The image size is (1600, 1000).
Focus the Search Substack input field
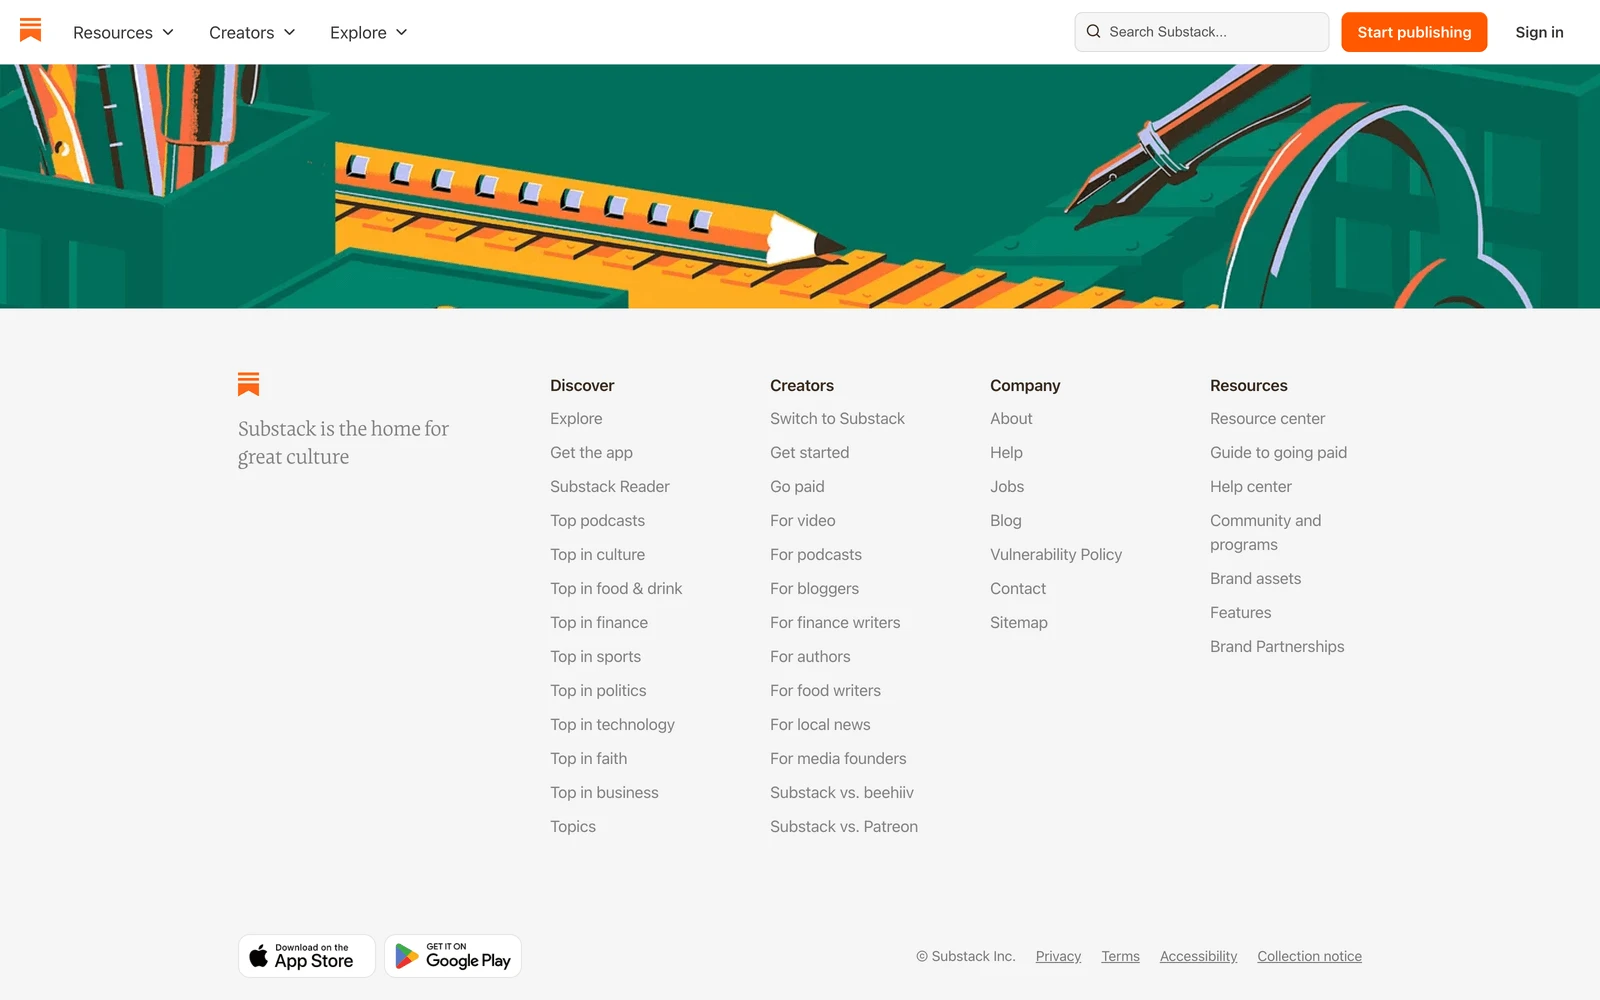pyautogui.click(x=1201, y=32)
